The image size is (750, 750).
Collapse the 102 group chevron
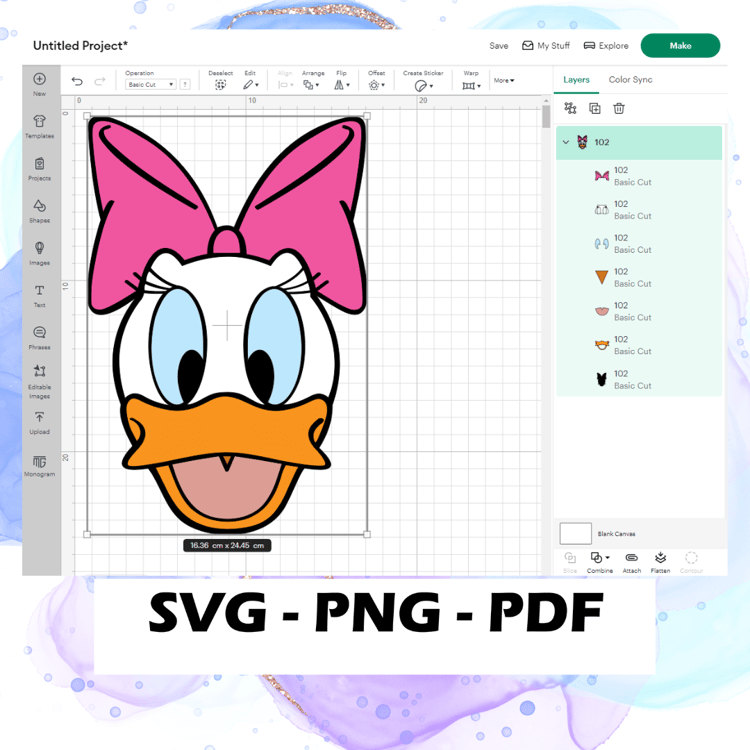(566, 142)
